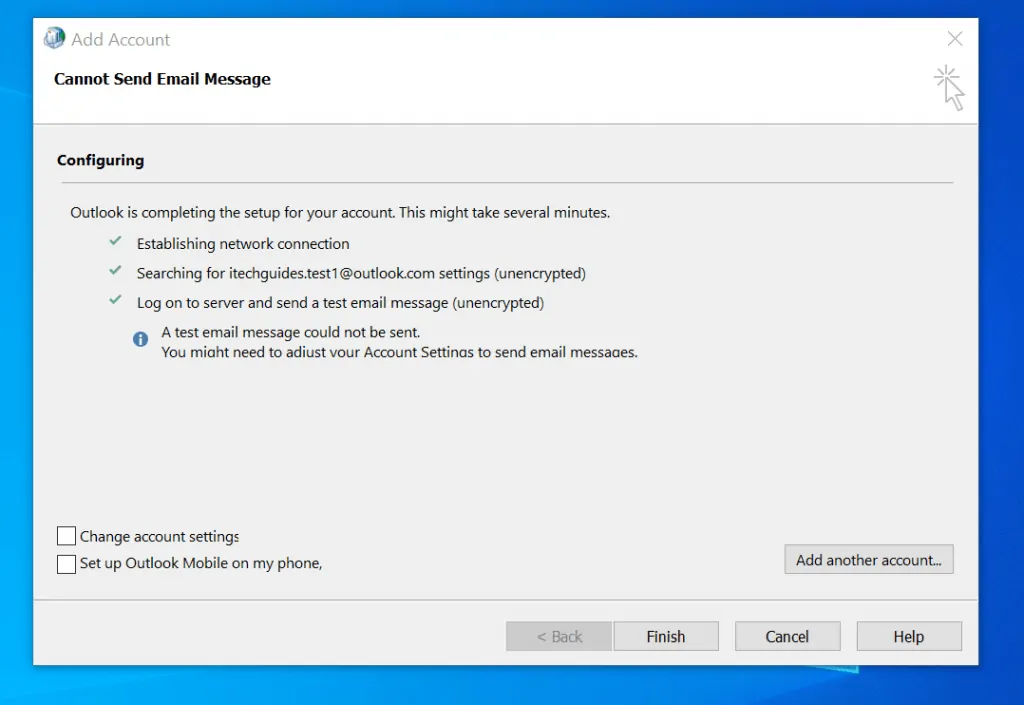Click 'Outlook is completing the setup' sentence

coord(340,213)
